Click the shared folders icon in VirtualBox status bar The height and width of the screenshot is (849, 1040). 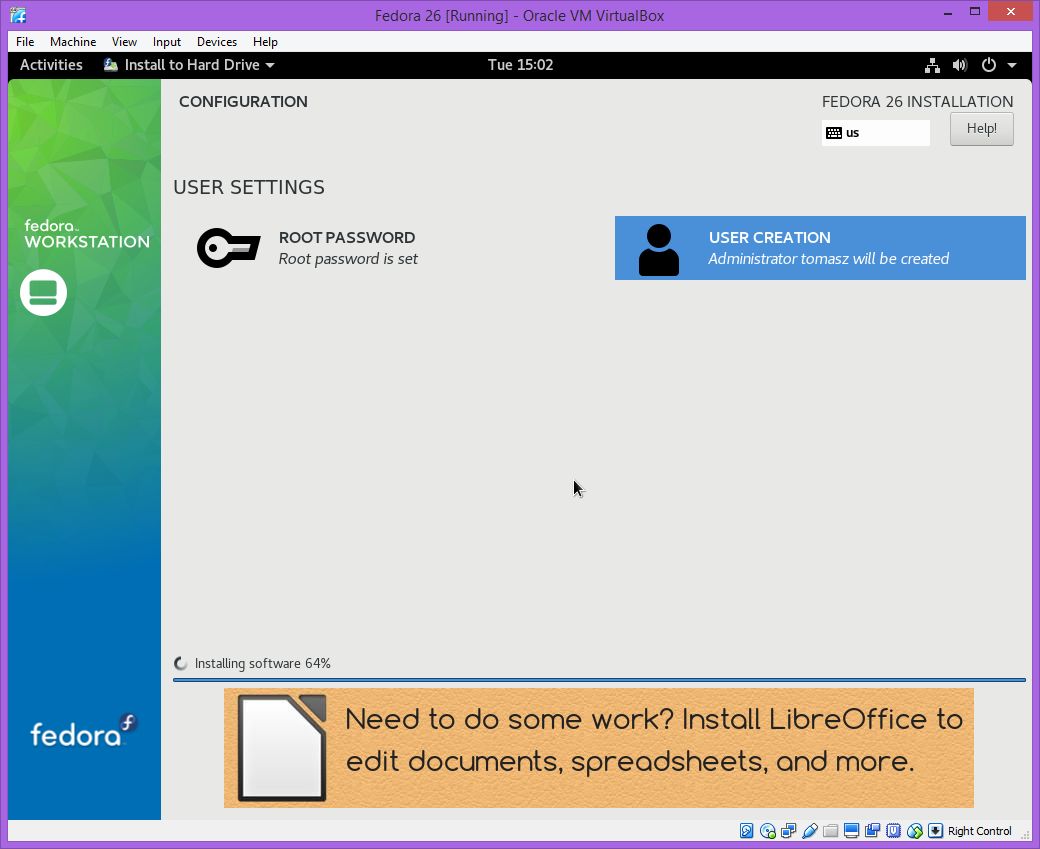click(x=830, y=830)
